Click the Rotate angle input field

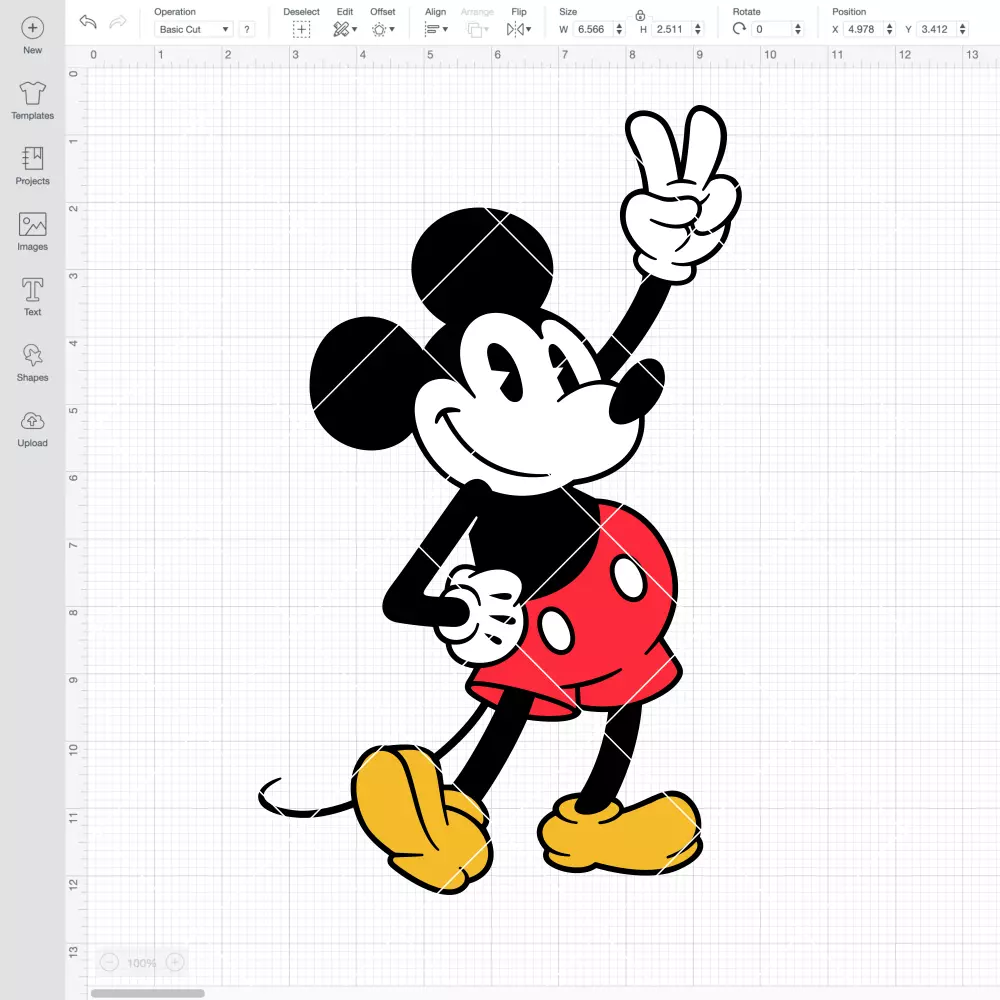772,29
